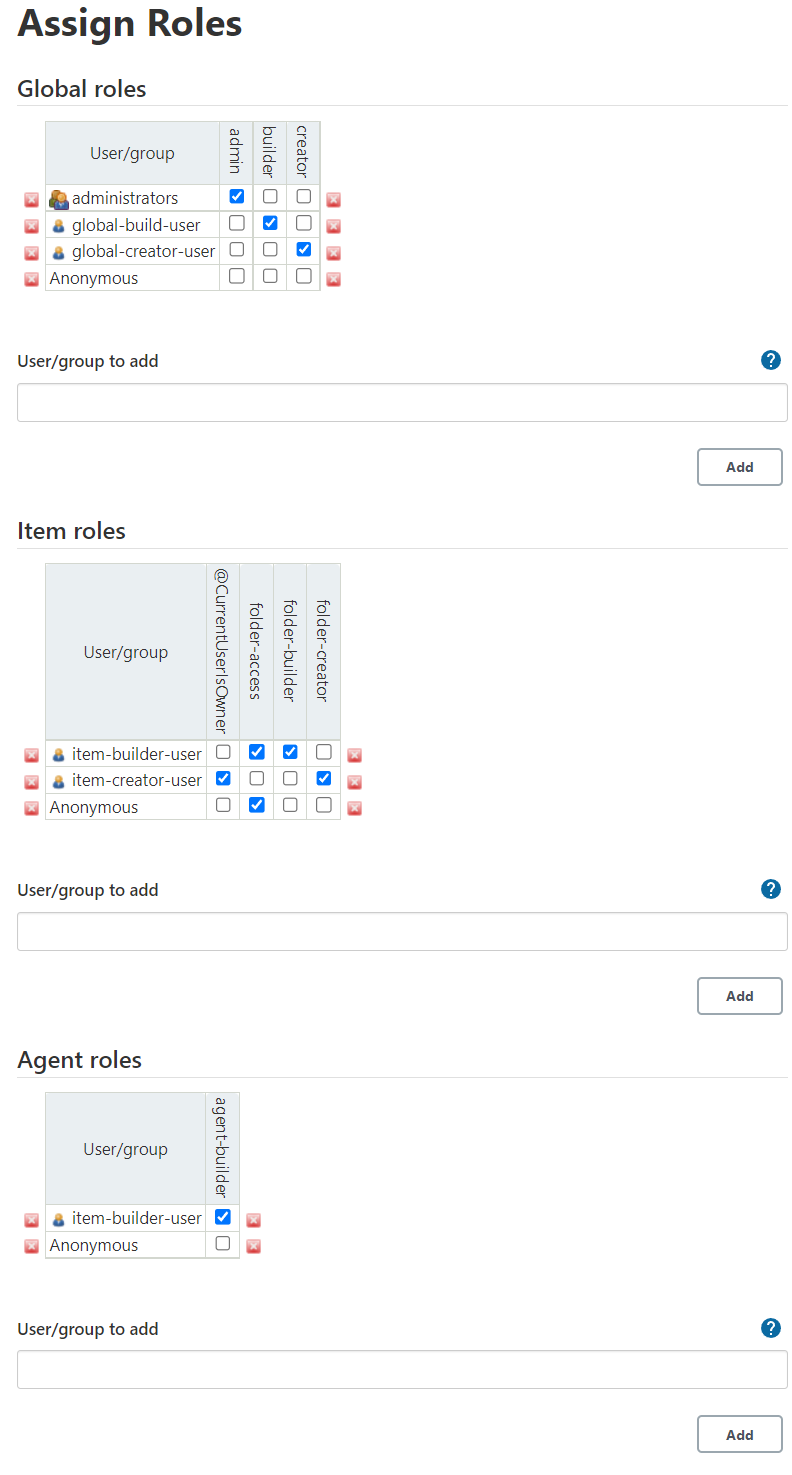Click help icon for Agent roles add field

(x=770, y=1328)
